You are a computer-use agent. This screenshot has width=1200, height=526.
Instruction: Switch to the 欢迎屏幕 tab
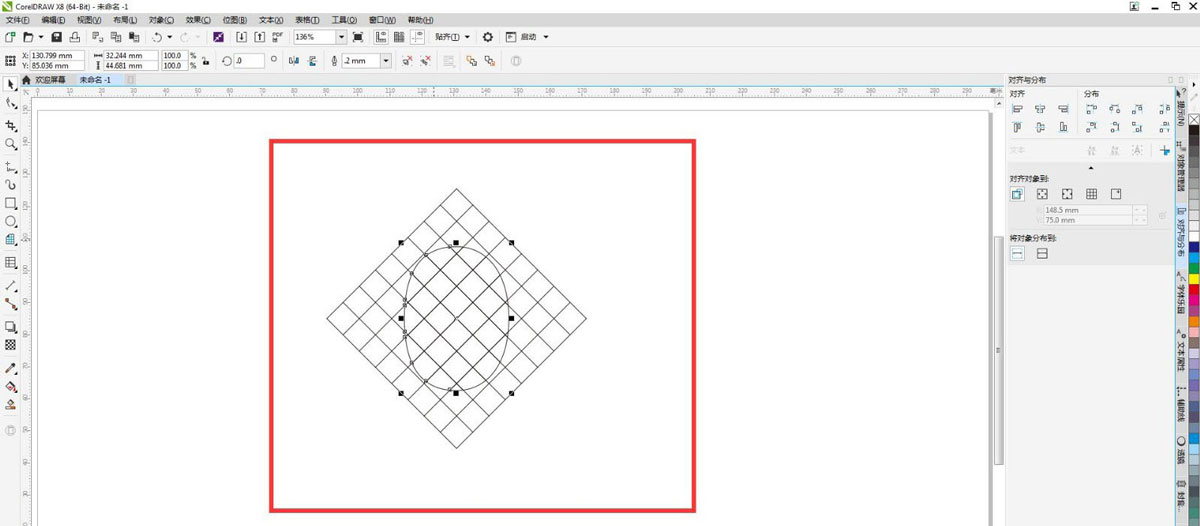[x=48, y=80]
